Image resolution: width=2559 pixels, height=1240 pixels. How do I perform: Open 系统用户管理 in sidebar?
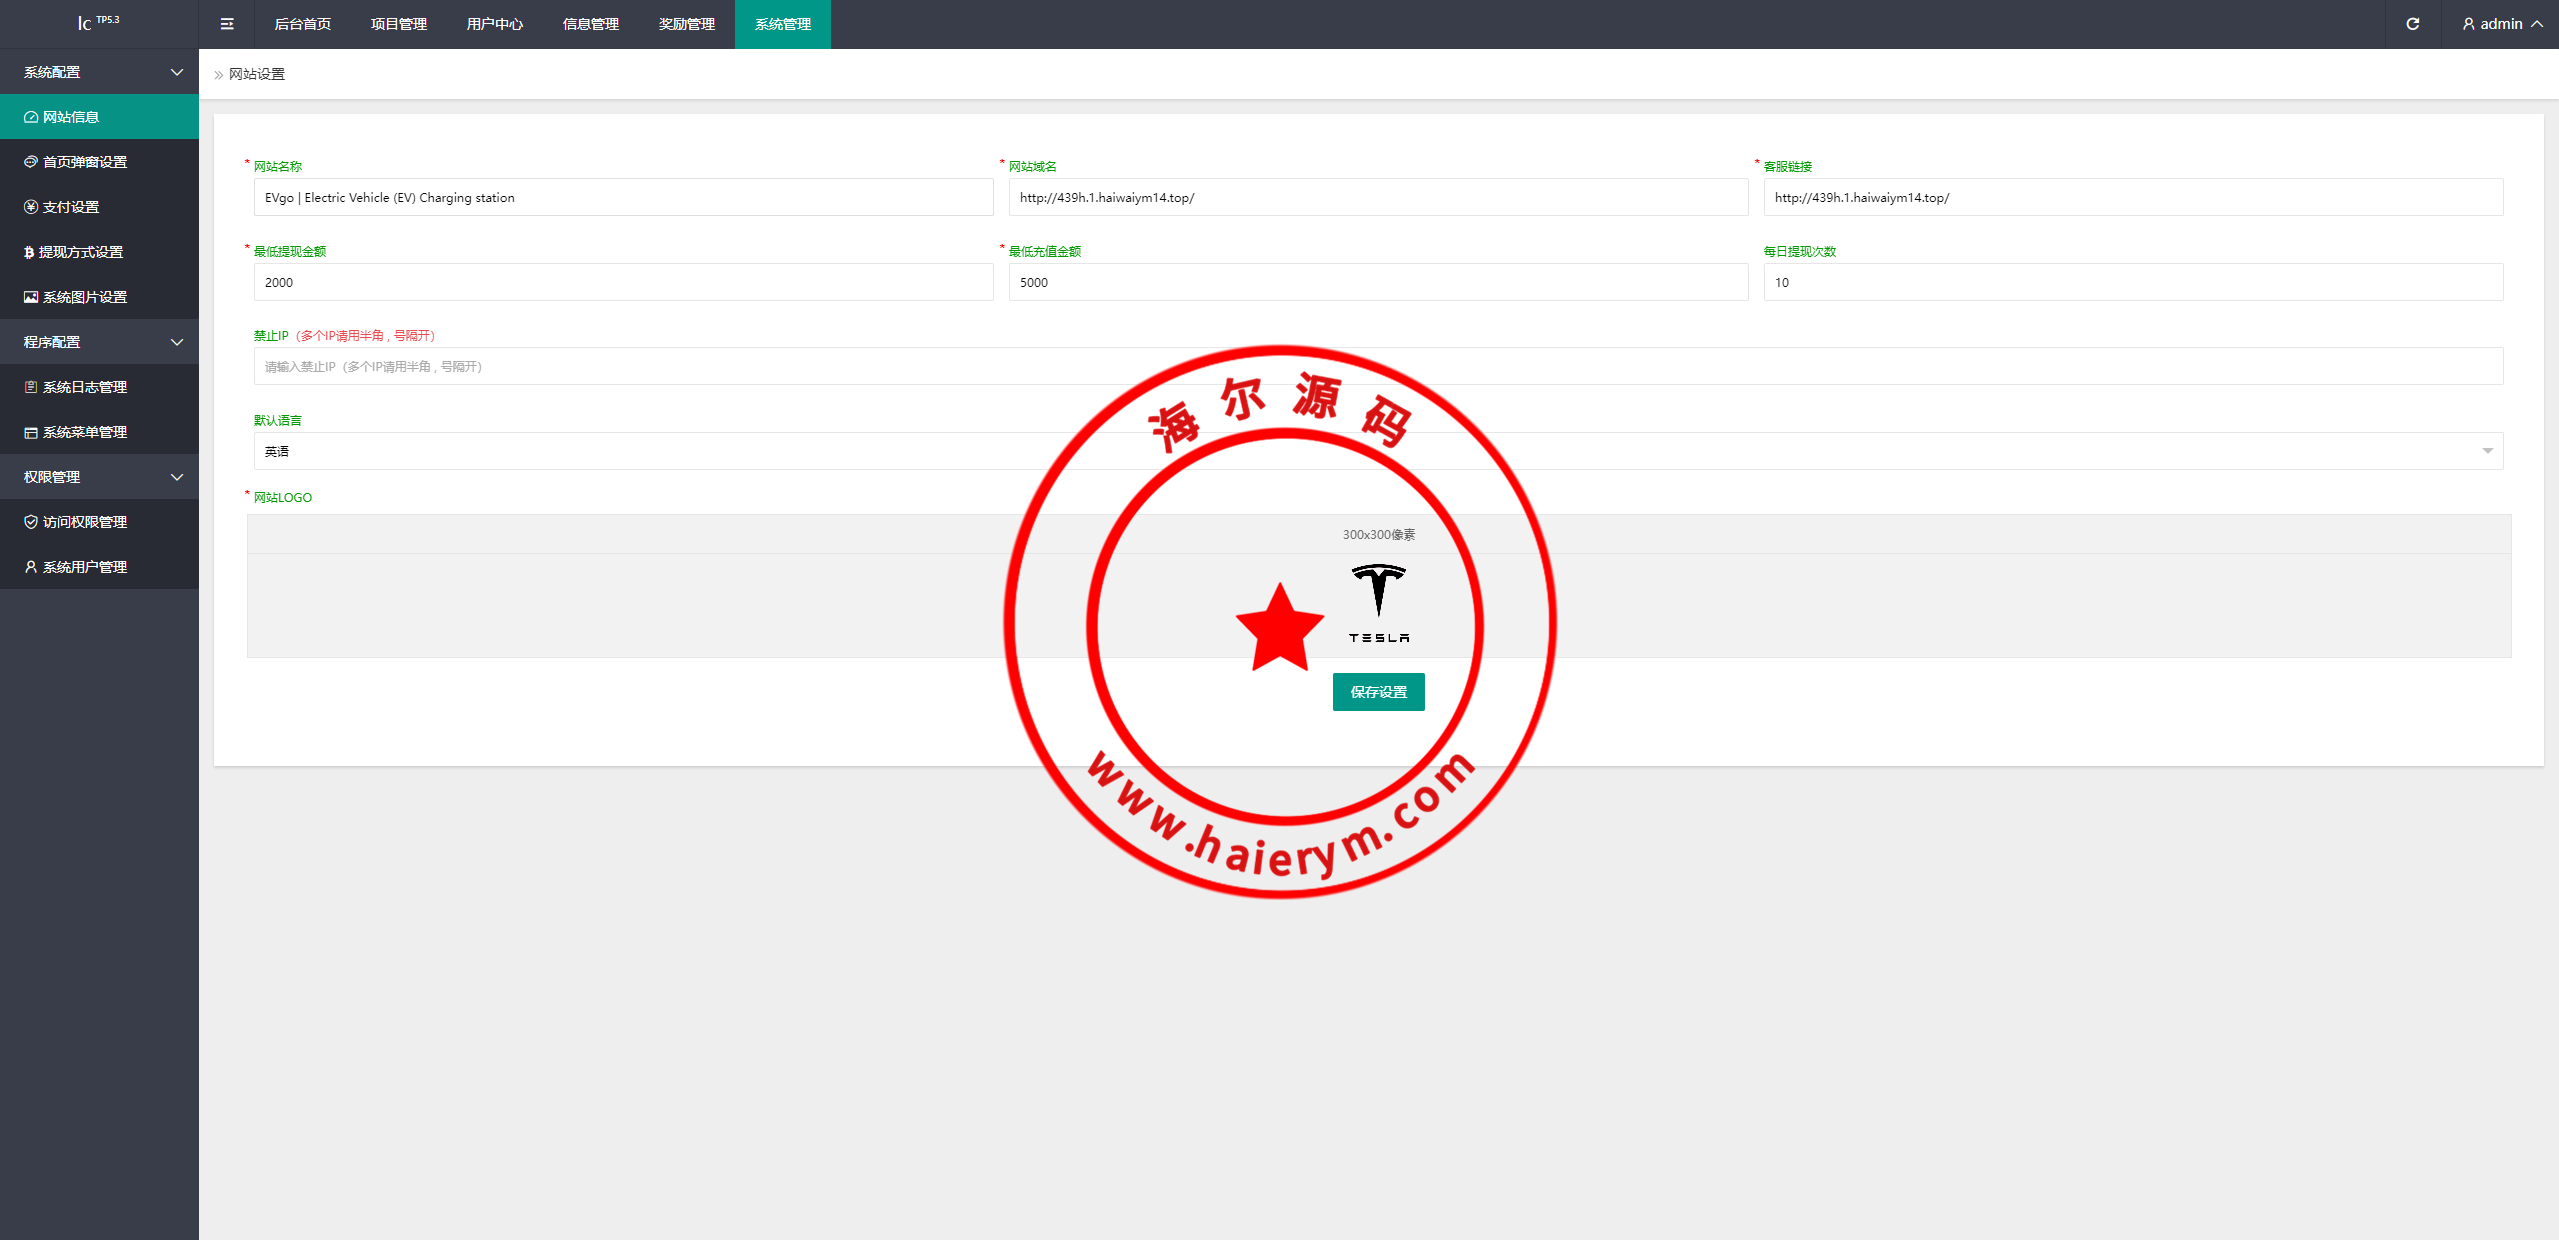(x=99, y=567)
